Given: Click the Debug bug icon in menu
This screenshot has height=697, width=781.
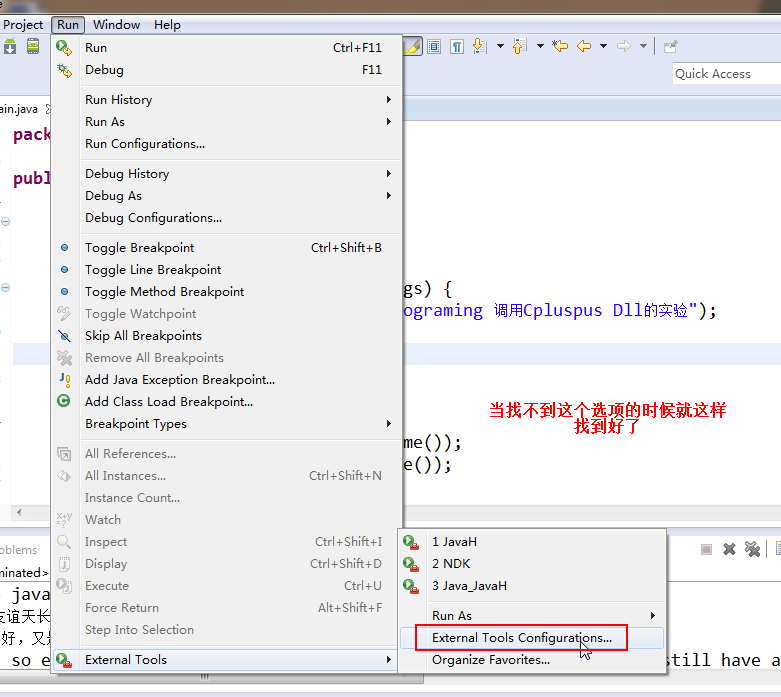Looking at the screenshot, I should point(64,70).
